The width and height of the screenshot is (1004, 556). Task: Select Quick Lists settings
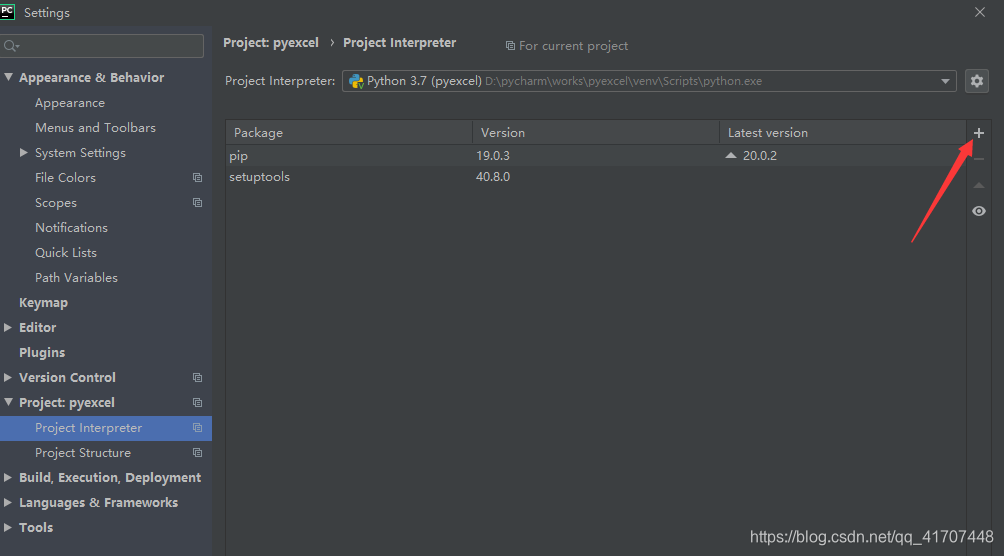[x=66, y=252]
